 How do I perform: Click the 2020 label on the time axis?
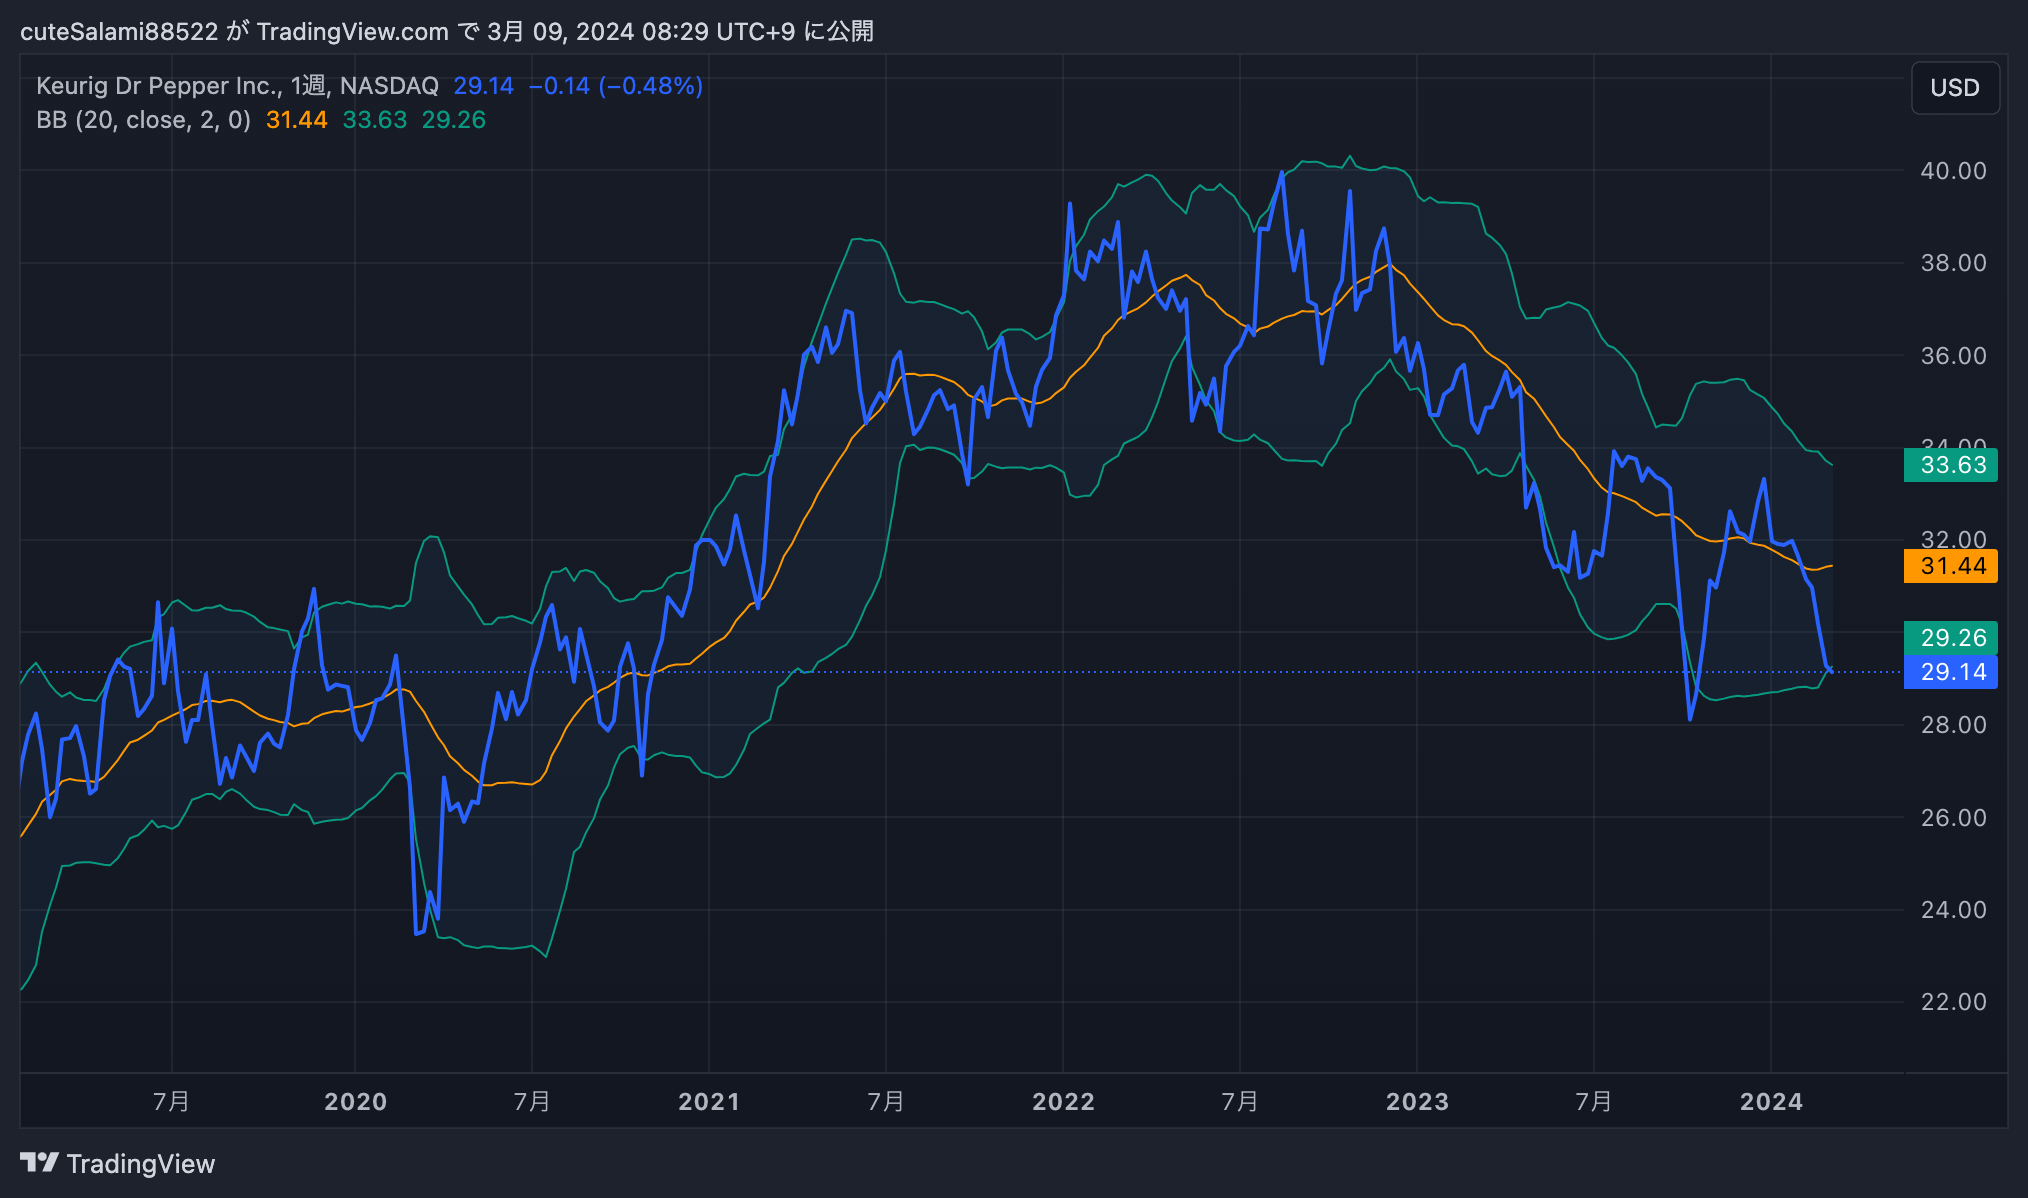point(356,1102)
